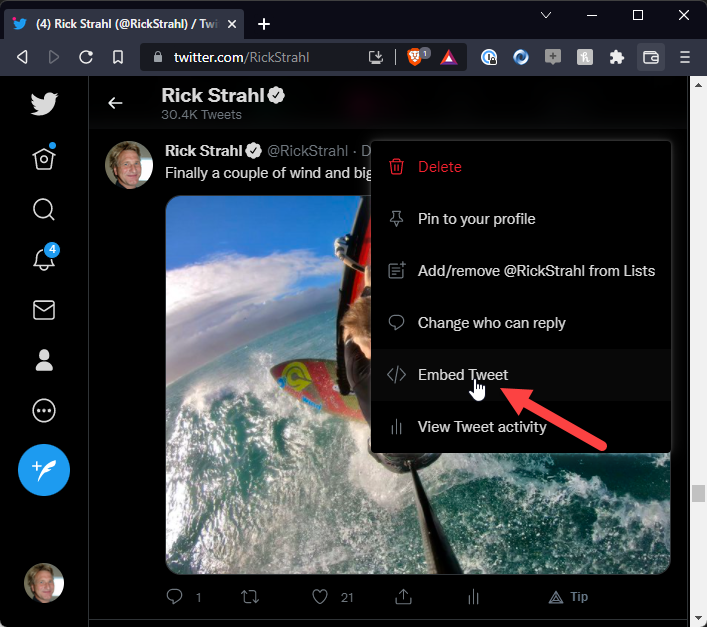Viewport: 707px width, 627px height.
Task: Compose a new tweet with blue button
Action: click(x=44, y=470)
